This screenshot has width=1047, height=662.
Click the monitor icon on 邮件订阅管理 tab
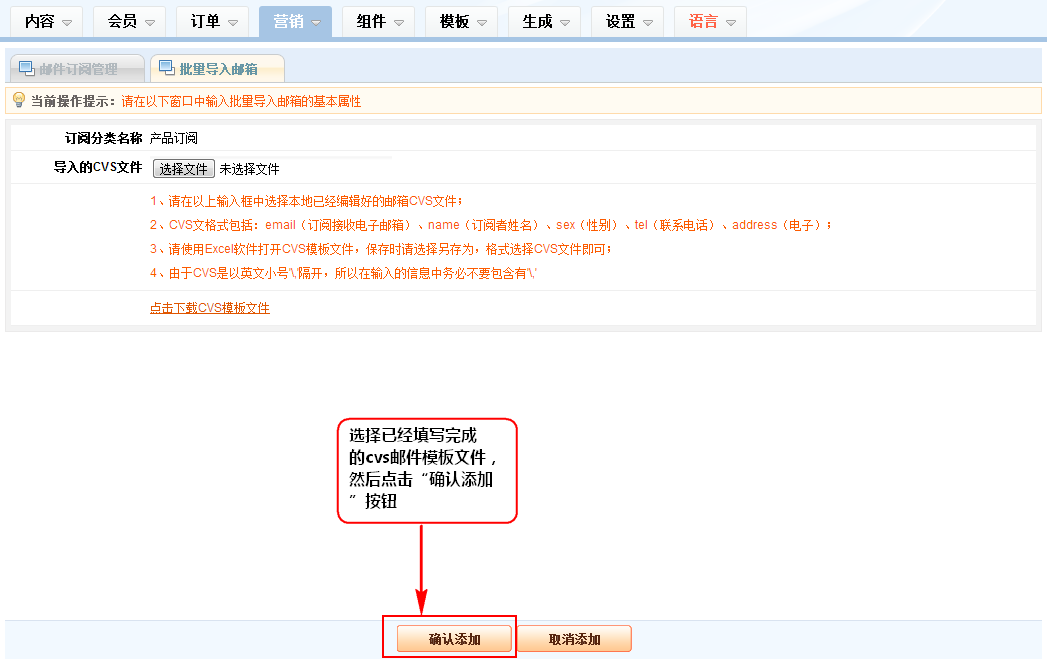click(27, 68)
